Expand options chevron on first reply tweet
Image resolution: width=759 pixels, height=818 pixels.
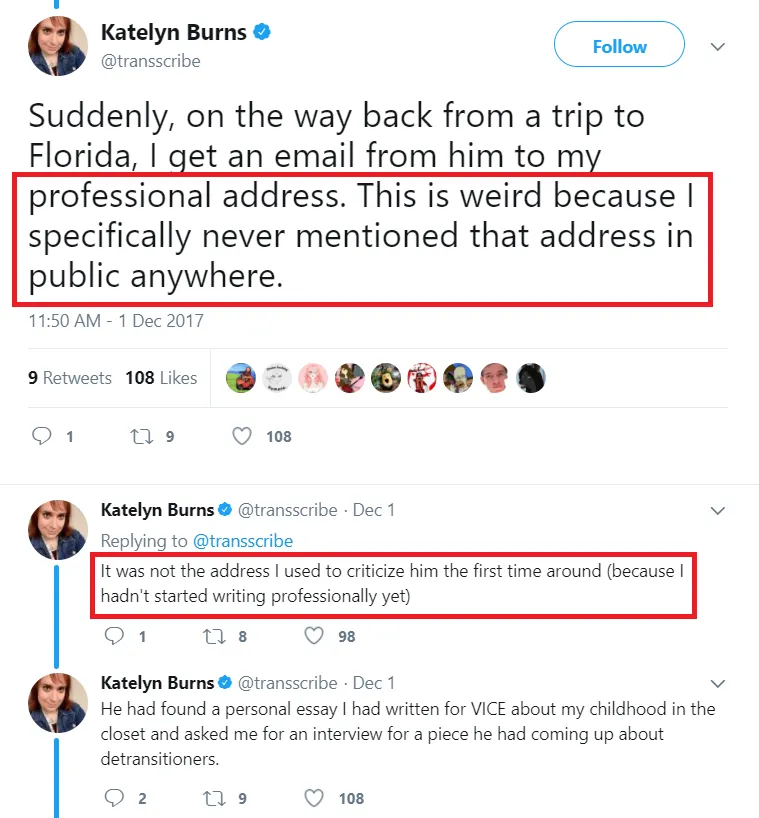[718, 511]
